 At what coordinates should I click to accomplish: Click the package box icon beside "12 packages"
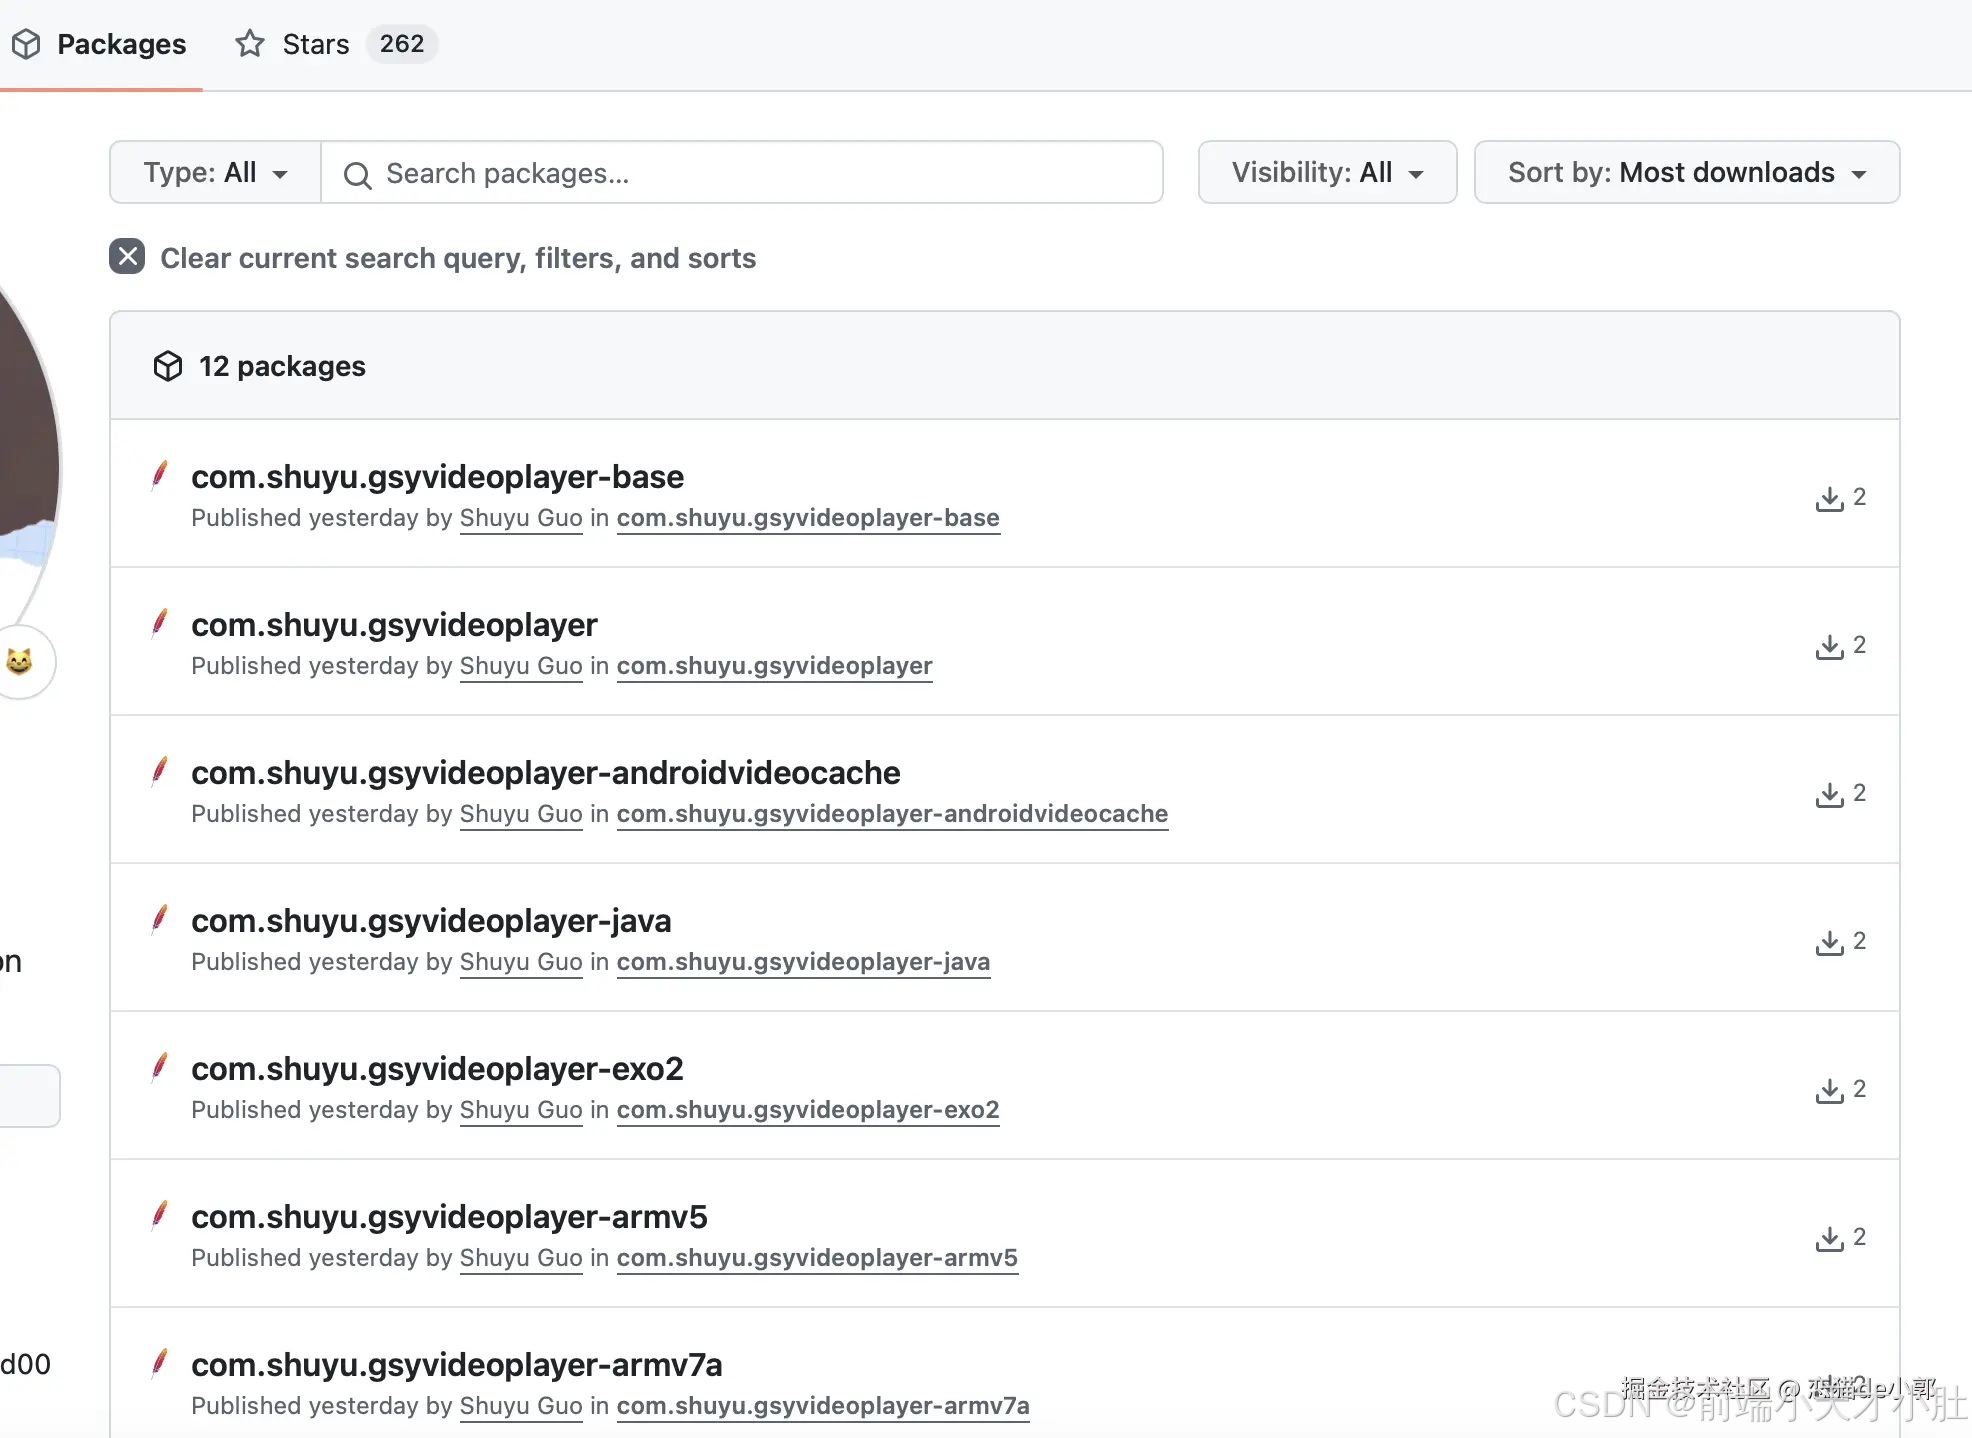point(168,366)
